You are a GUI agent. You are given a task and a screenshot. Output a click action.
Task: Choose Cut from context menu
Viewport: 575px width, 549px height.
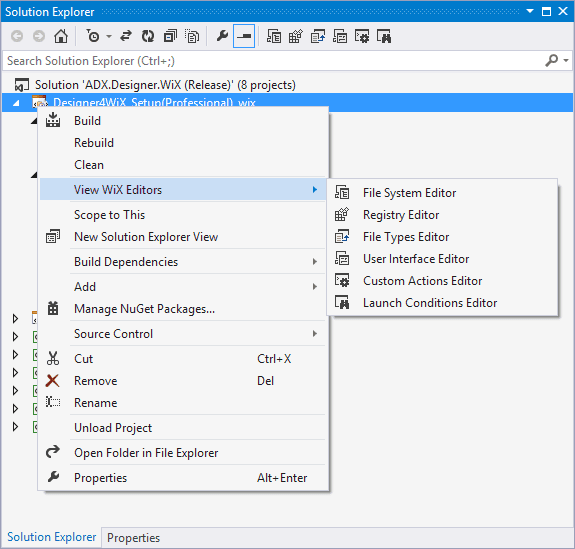[x=183, y=359]
